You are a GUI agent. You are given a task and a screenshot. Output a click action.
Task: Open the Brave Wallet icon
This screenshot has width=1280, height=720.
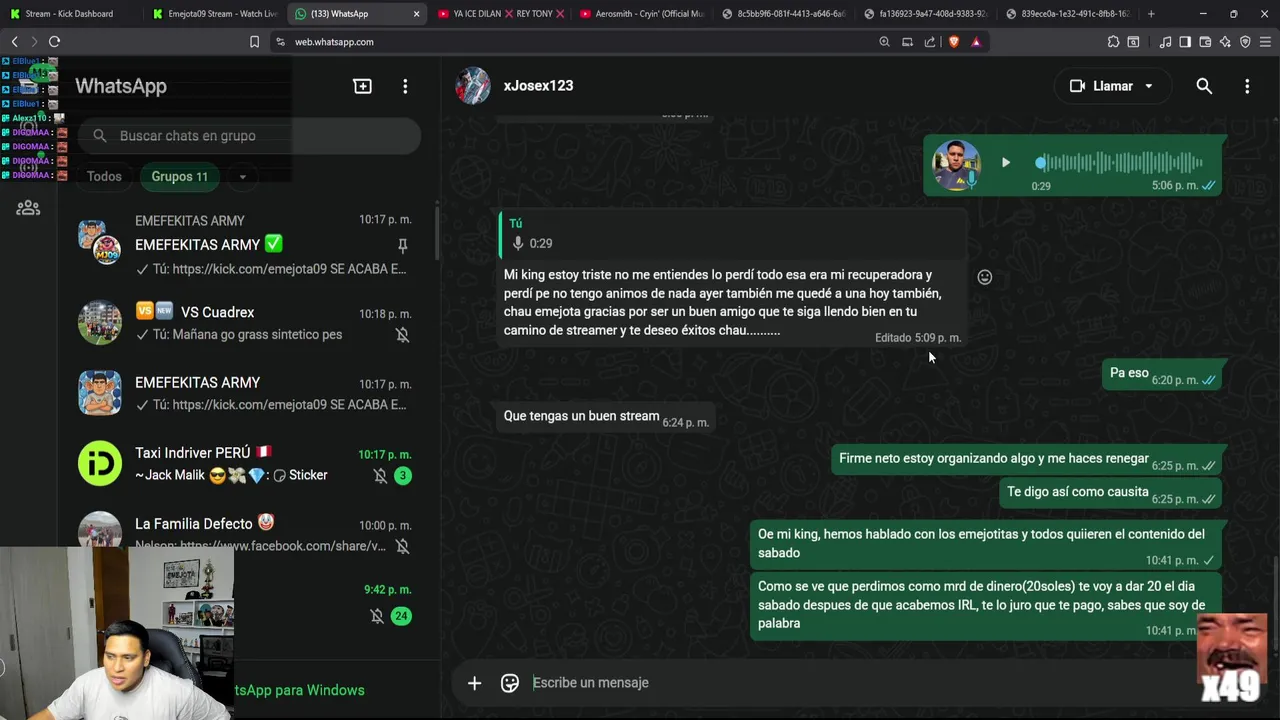point(1205,42)
